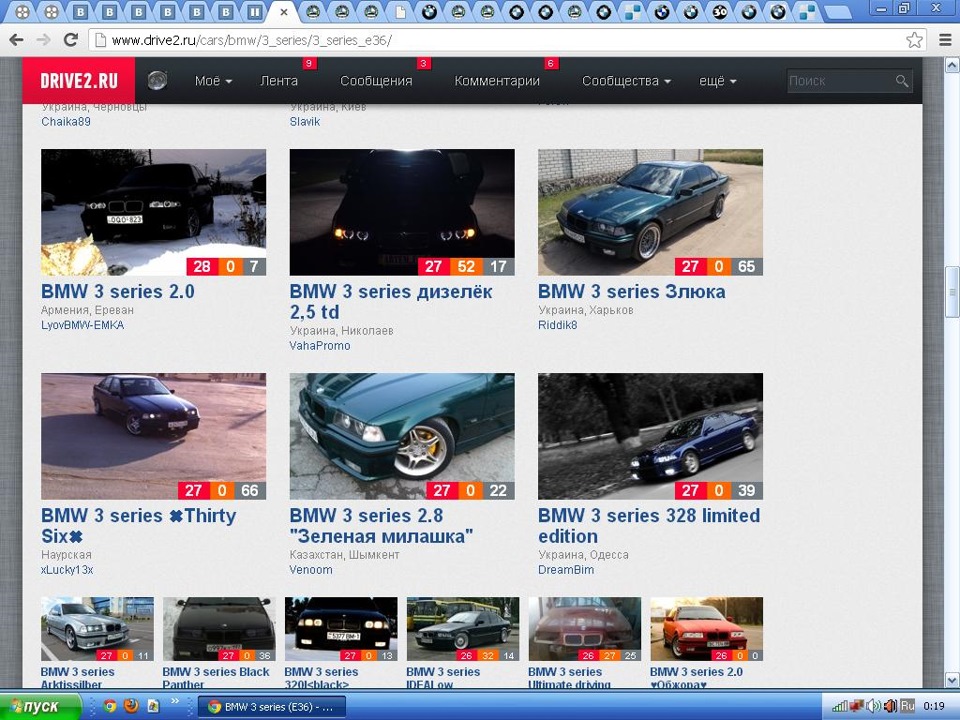Click the network signal tray icon
This screenshot has height=720, width=960.
point(839,707)
